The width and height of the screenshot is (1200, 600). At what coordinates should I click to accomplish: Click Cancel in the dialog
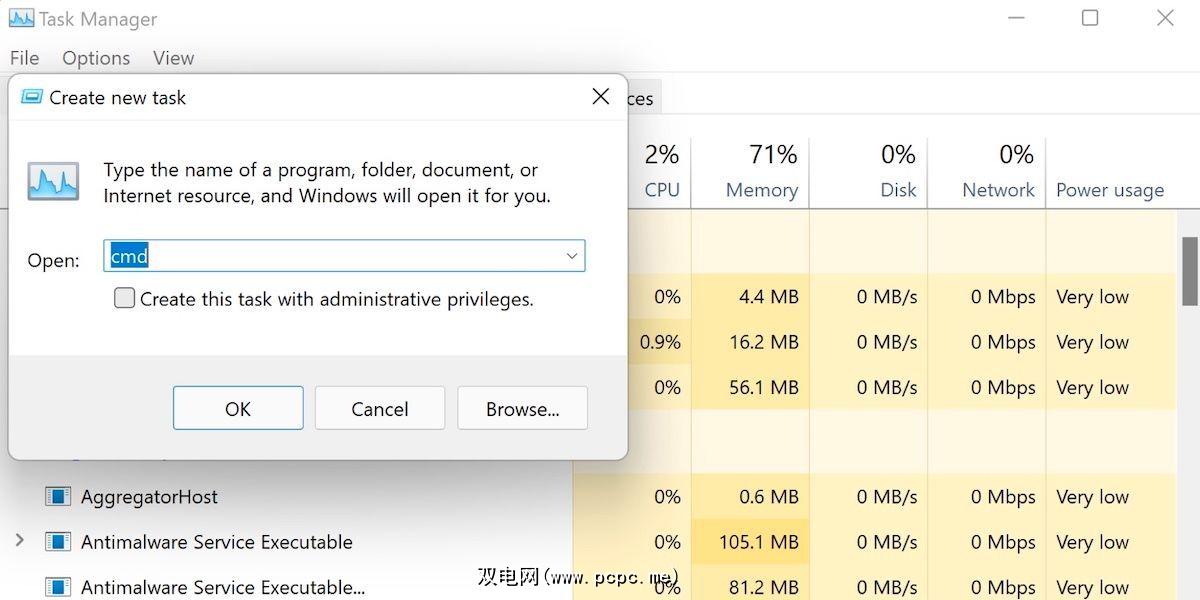pyautogui.click(x=380, y=409)
